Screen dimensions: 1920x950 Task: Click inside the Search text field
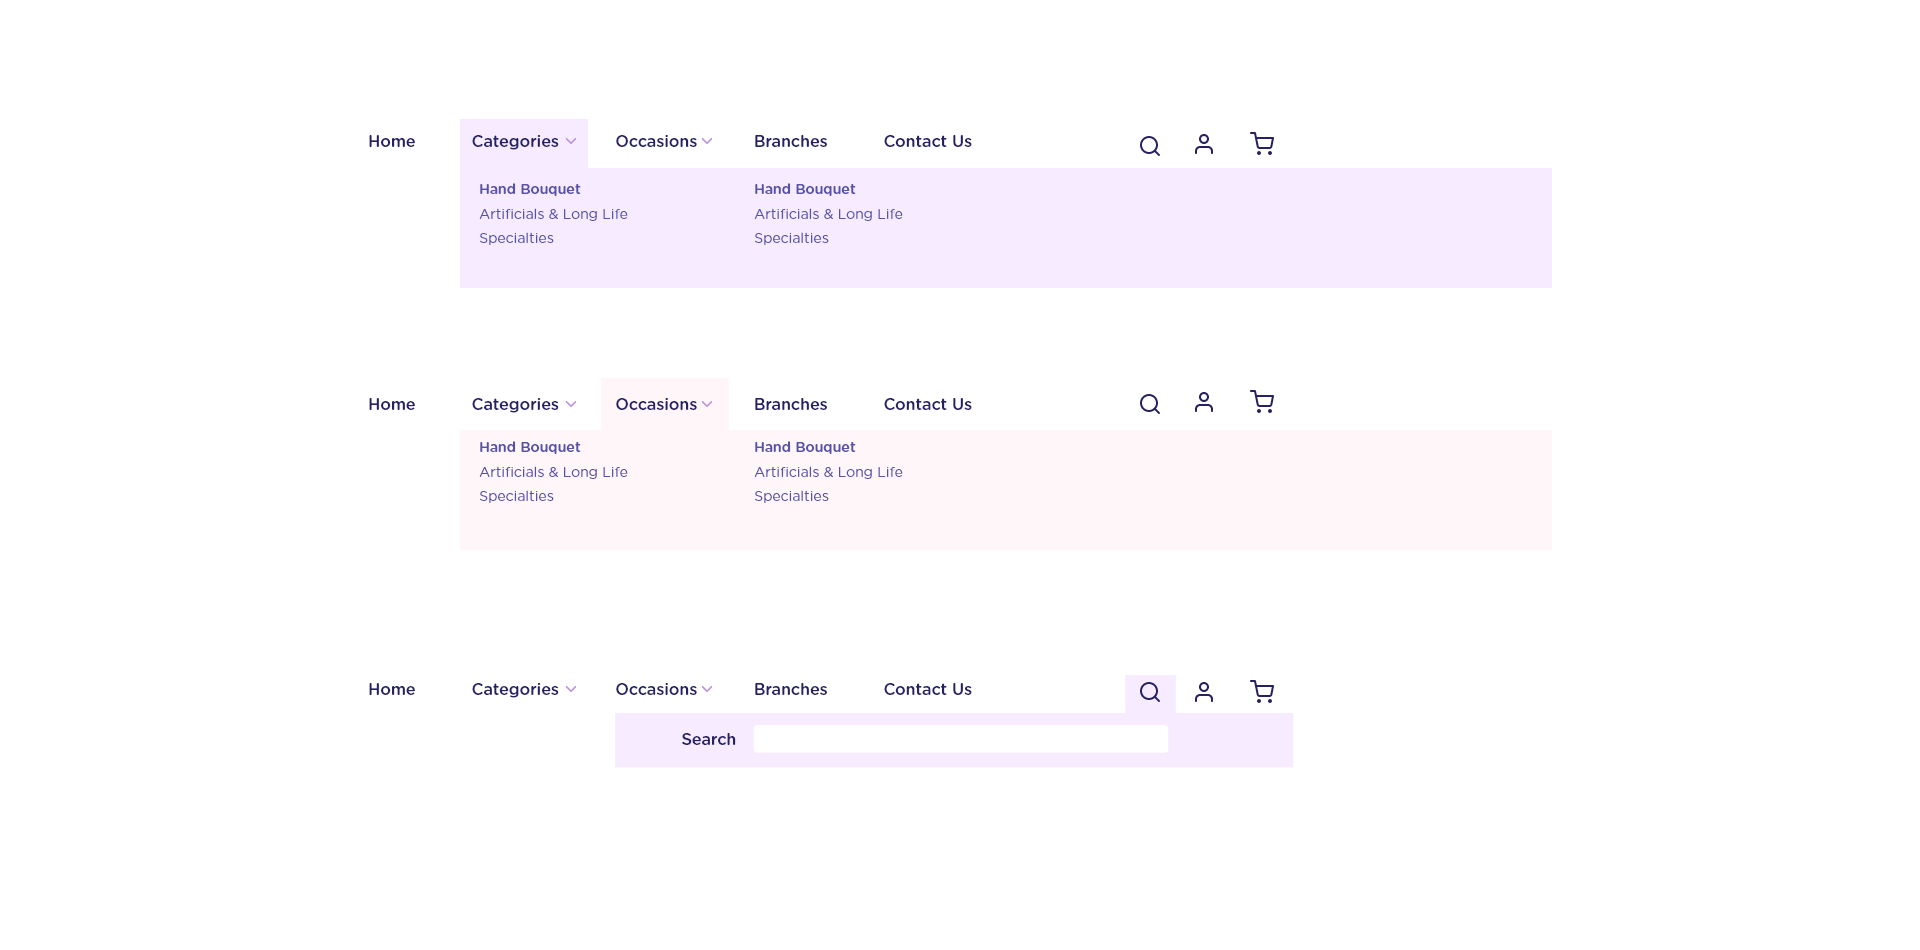click(960, 739)
